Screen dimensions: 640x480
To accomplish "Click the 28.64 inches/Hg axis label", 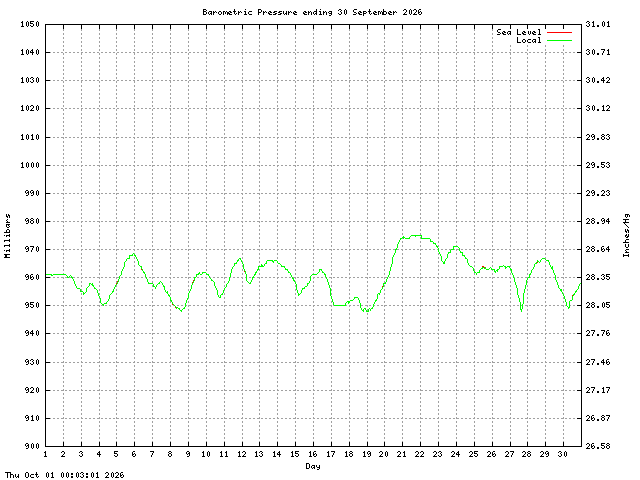I will pos(598,249).
